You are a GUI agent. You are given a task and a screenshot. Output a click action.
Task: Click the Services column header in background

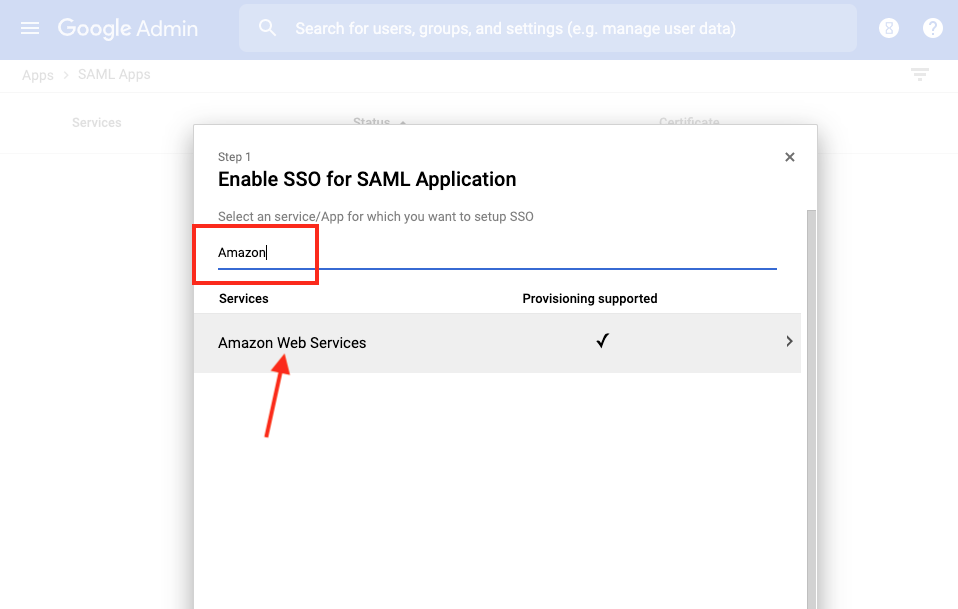(x=97, y=123)
